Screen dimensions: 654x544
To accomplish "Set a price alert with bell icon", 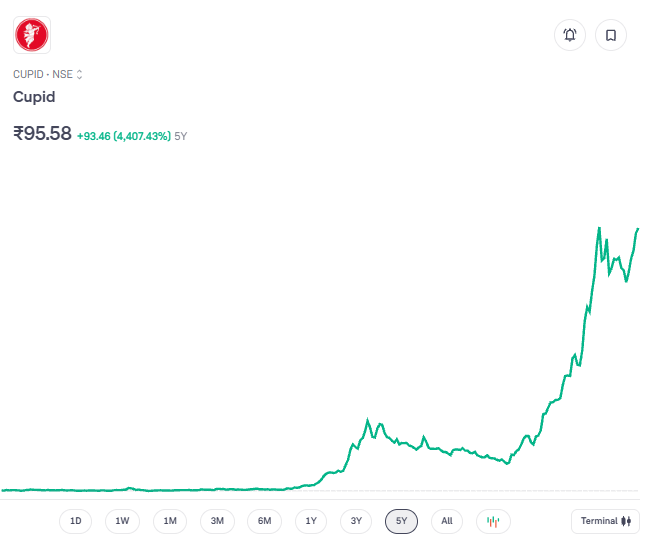I will (x=570, y=35).
